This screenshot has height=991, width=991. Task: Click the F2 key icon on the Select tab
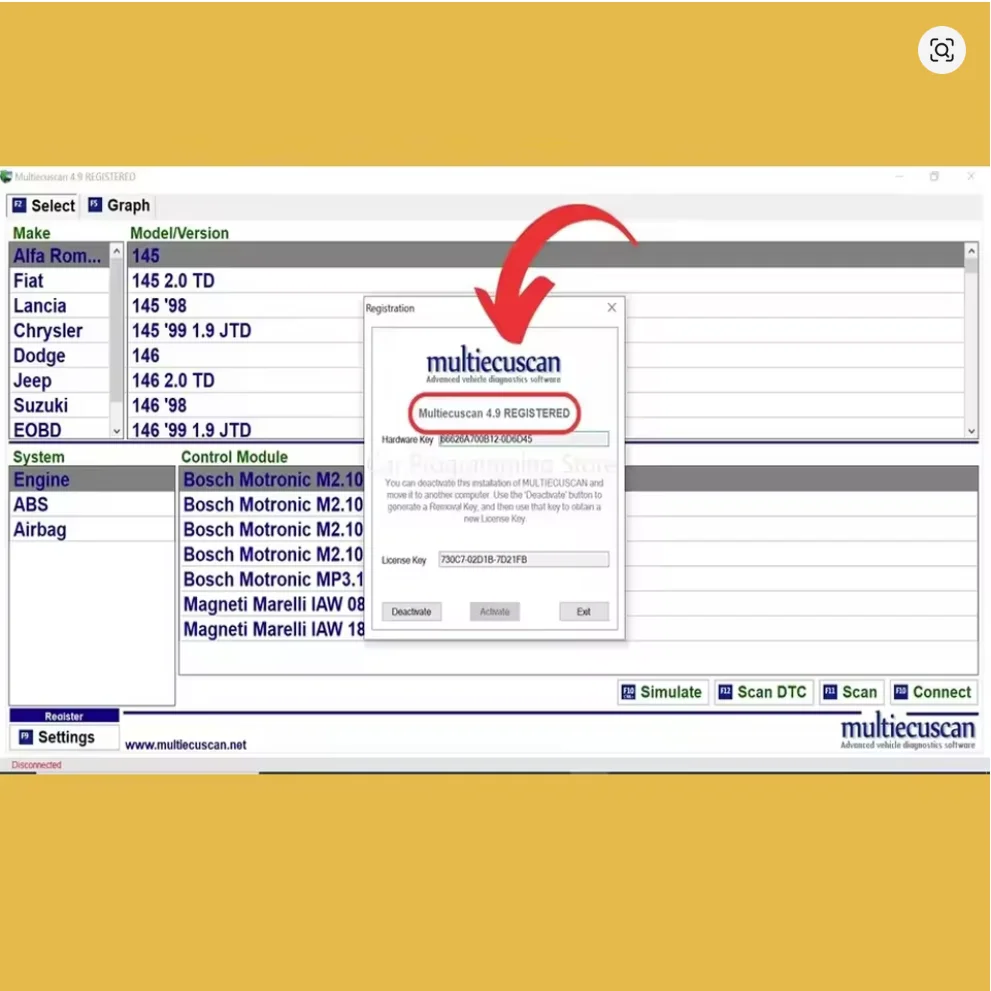pos(20,205)
